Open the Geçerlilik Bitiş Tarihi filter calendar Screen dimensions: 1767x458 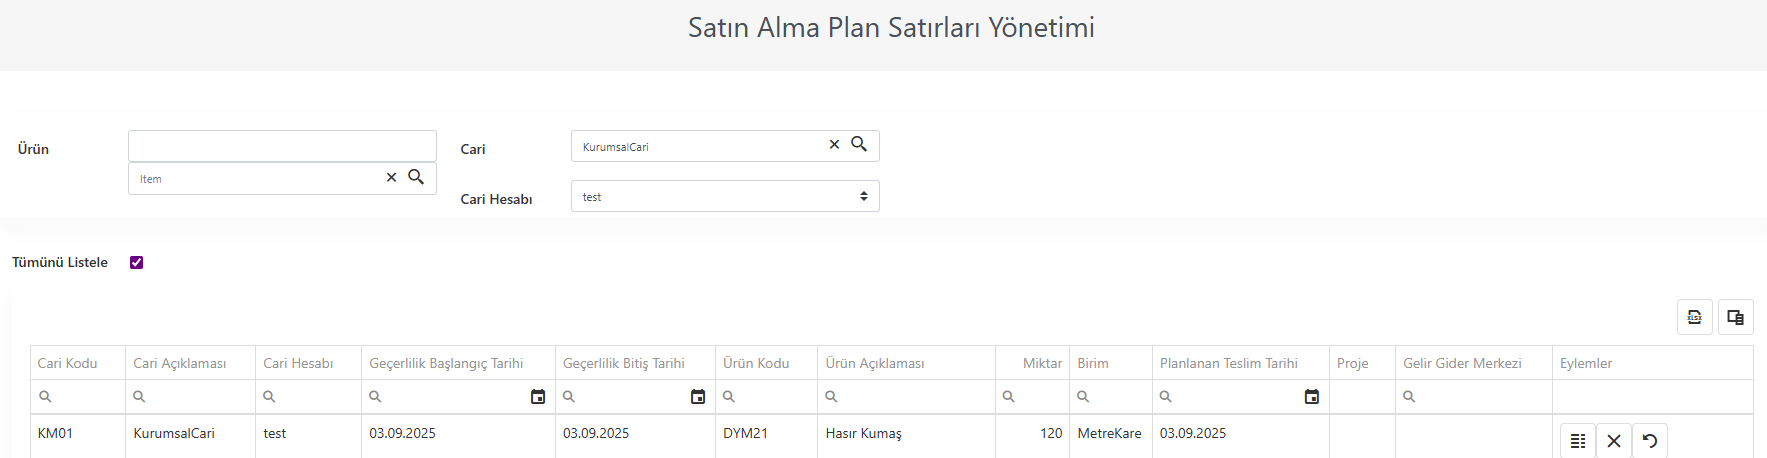(698, 397)
